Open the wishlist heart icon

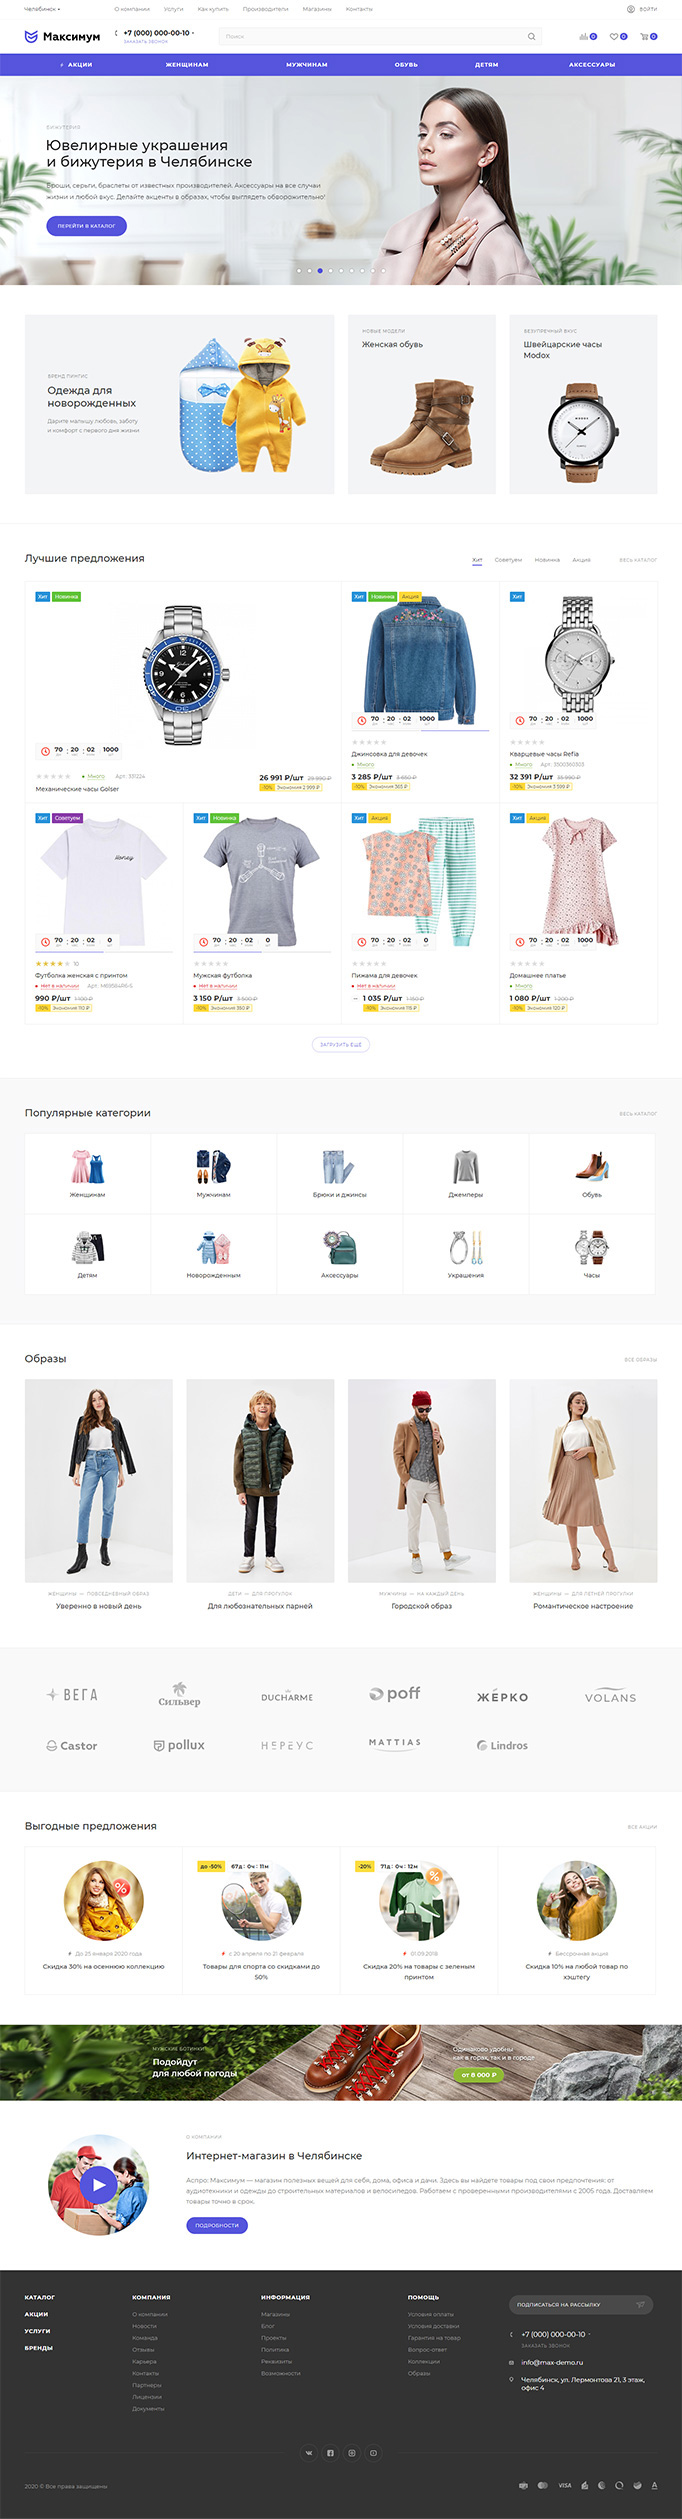[x=615, y=37]
